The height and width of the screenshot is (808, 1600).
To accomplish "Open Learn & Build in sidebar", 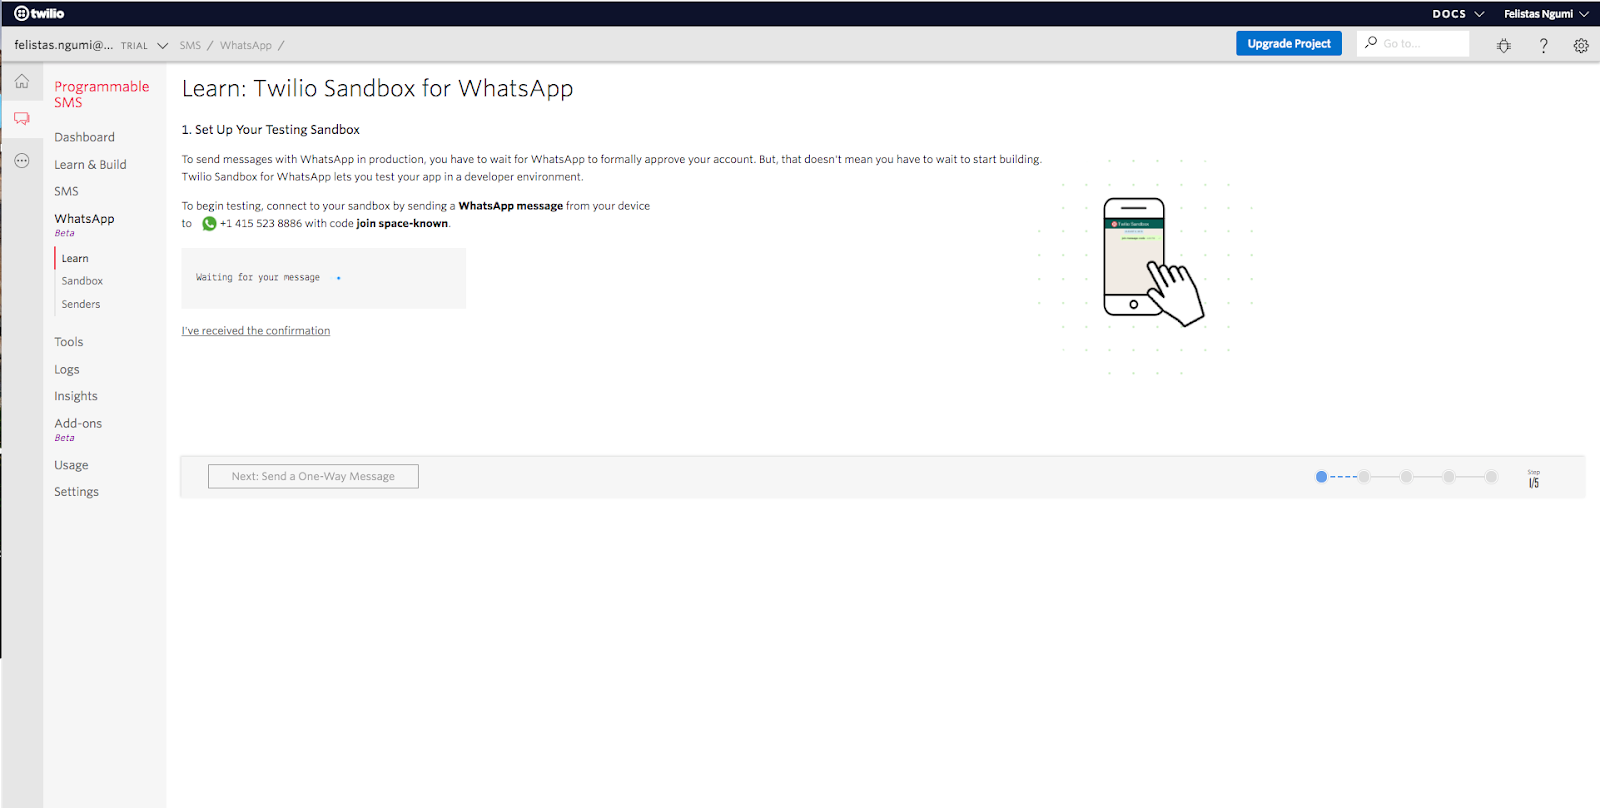I will 90,164.
